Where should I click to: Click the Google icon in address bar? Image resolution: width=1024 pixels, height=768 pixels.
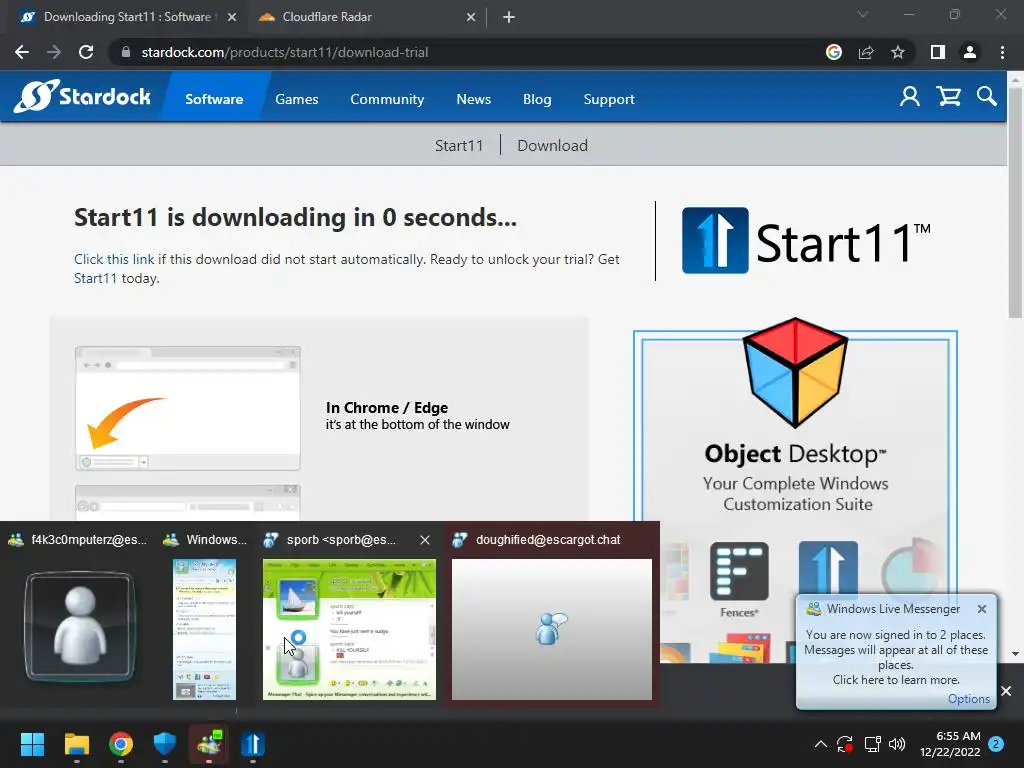(834, 52)
